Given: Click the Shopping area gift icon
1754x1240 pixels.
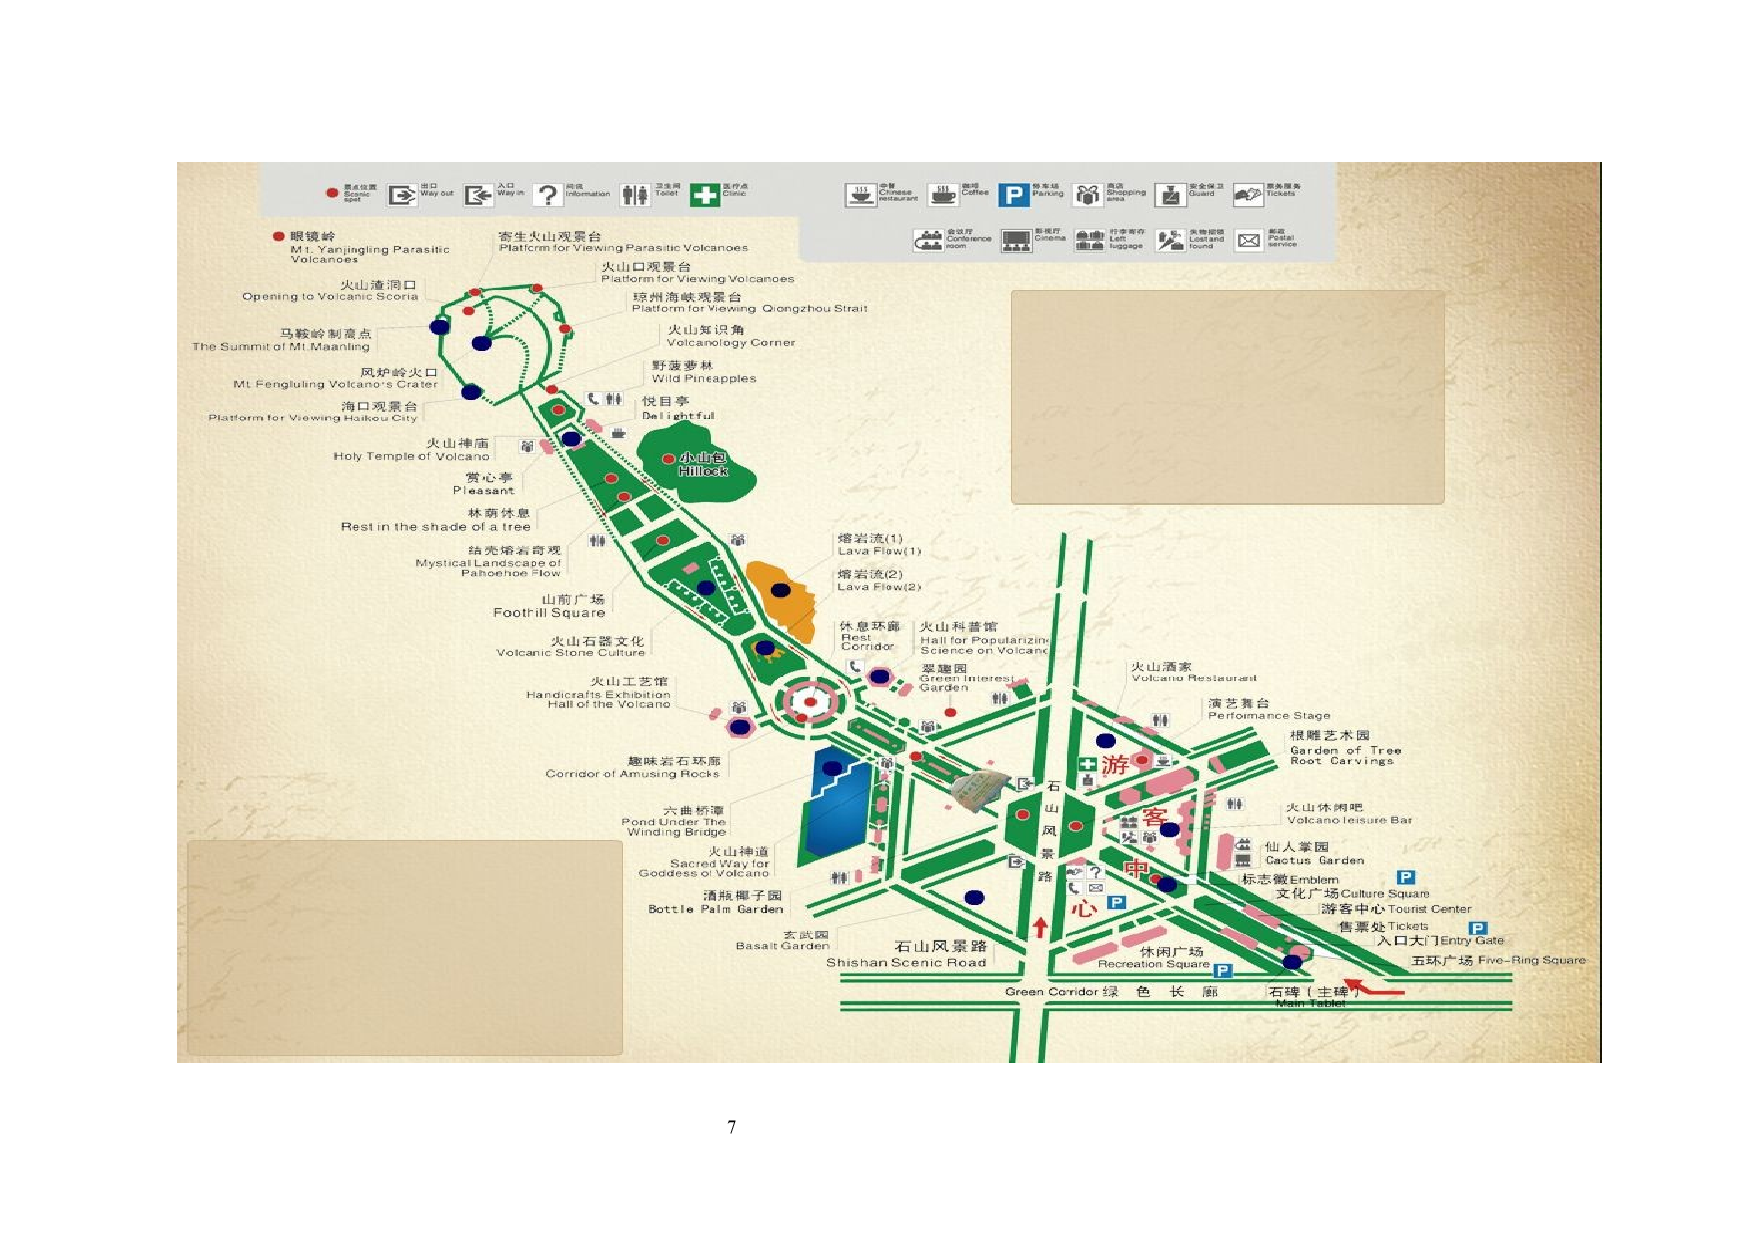Looking at the screenshot, I should (x=1087, y=194).
